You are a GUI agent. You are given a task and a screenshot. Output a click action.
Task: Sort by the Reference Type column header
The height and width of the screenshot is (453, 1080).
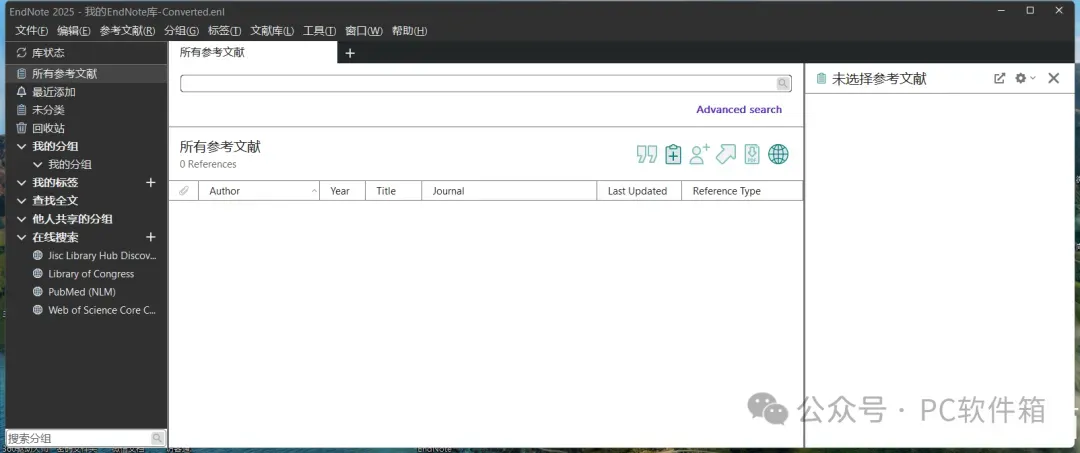tap(742, 191)
